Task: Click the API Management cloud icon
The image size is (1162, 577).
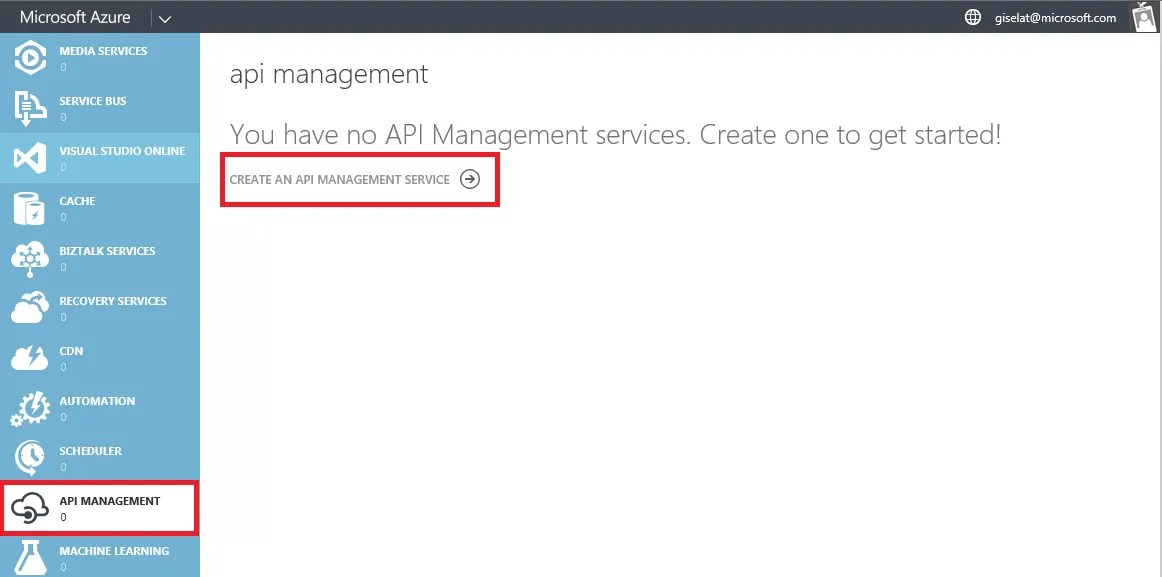Action: pos(30,509)
